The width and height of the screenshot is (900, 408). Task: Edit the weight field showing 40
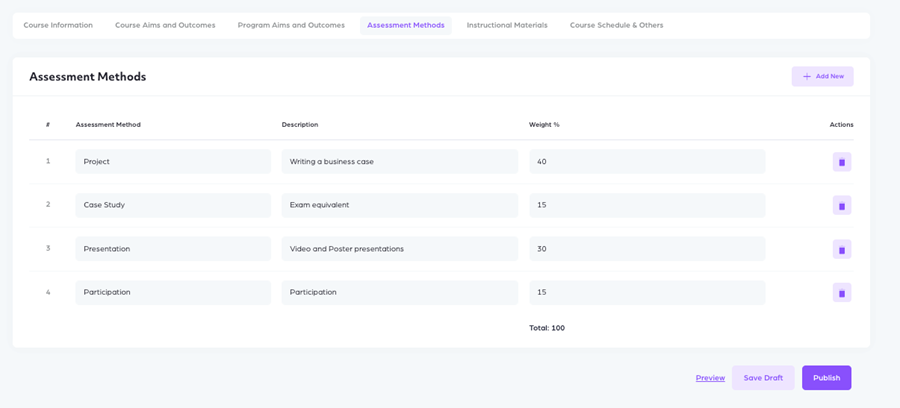[646, 161]
